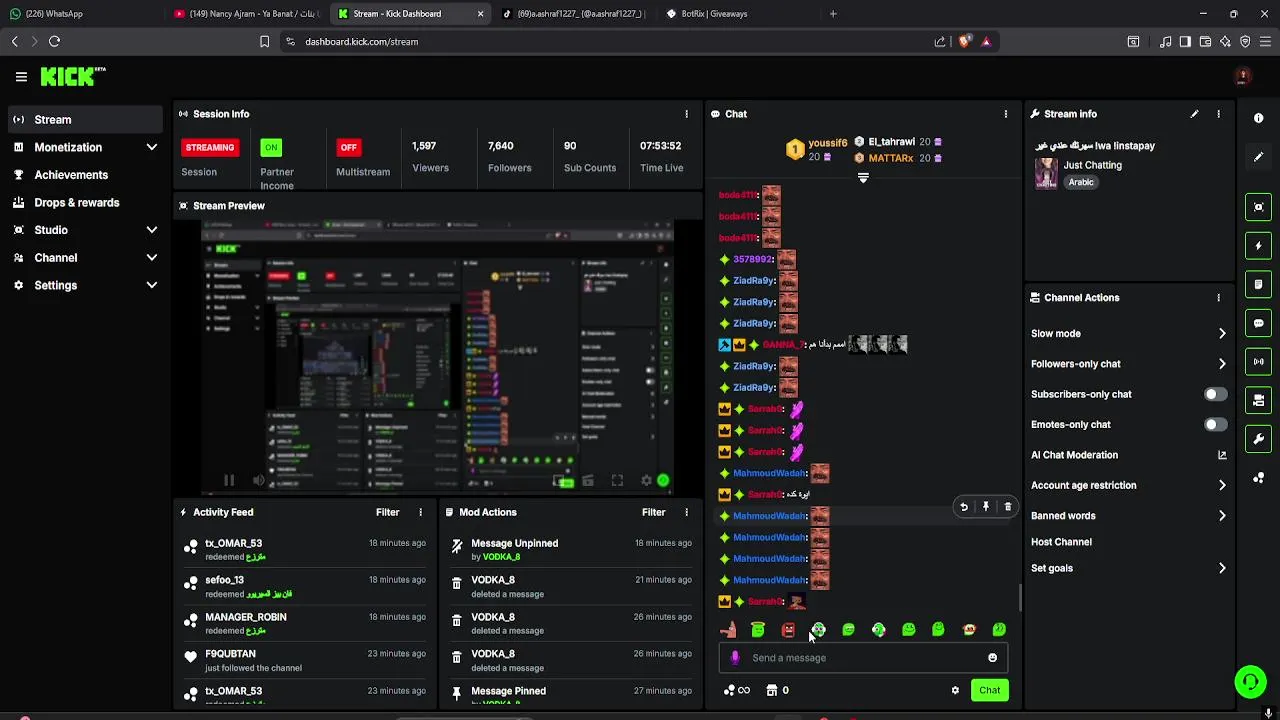1280x720 pixels.
Task: Switch to the WhatsApp browser tab
Action: click(82, 14)
